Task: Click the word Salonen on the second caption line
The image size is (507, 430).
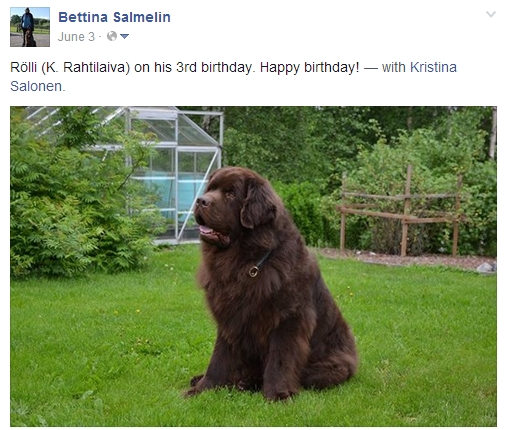Action: [x=36, y=86]
